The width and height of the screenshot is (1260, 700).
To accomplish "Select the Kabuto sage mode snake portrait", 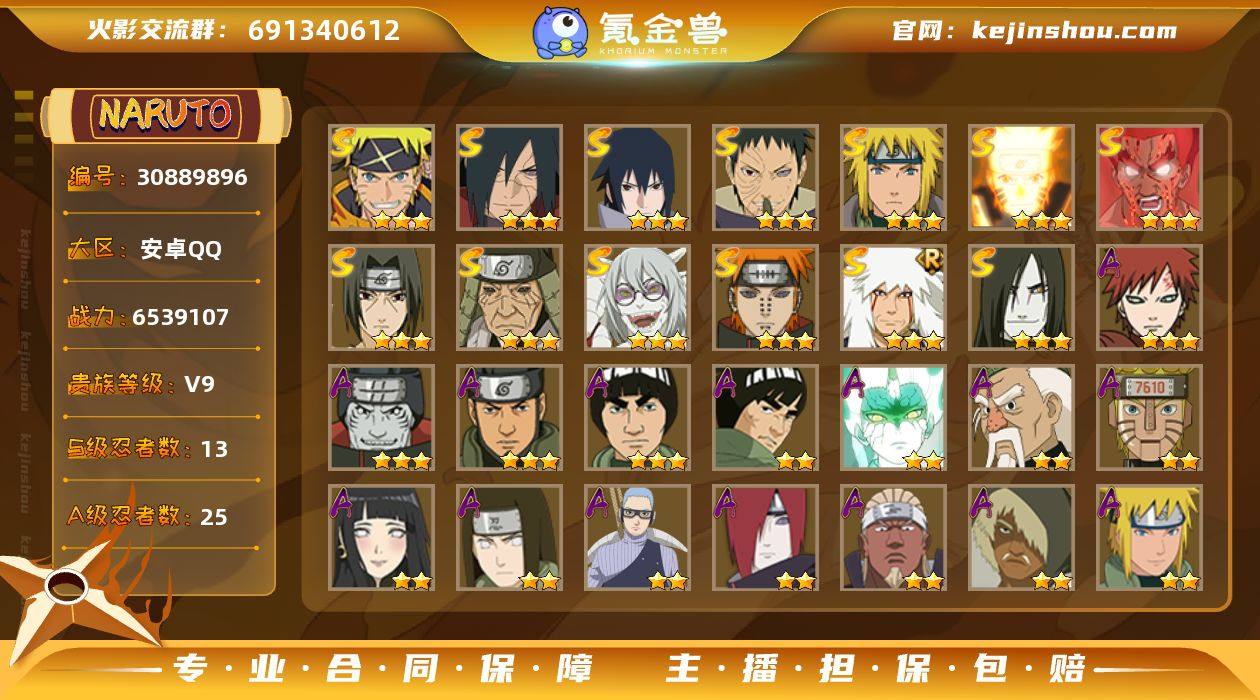I will [x=637, y=298].
